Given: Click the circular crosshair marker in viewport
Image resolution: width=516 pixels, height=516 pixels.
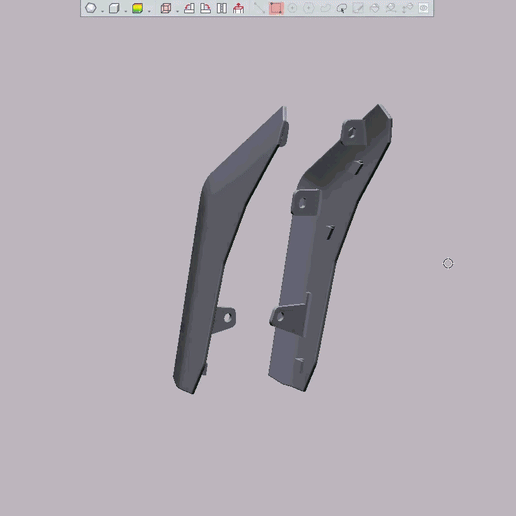Looking at the screenshot, I should (448, 263).
